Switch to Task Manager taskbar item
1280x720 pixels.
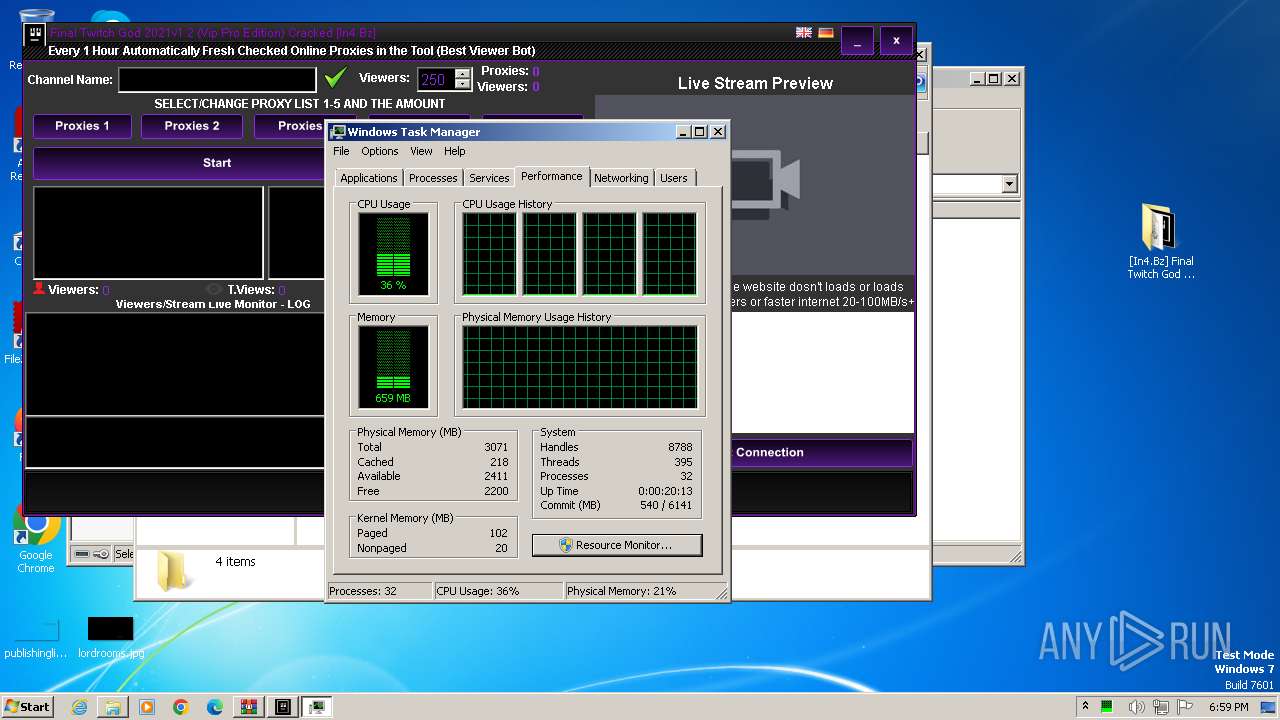317,707
